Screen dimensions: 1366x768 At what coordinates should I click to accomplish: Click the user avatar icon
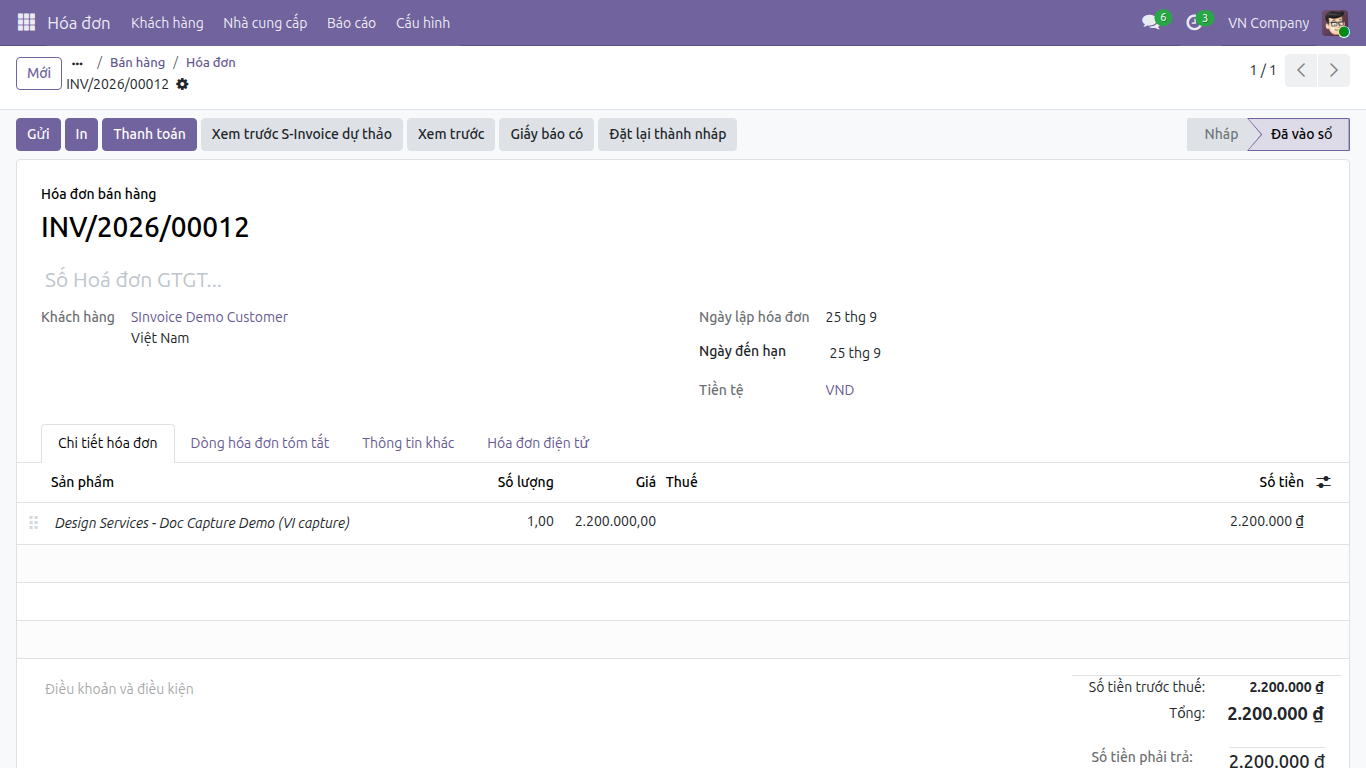(x=1335, y=22)
